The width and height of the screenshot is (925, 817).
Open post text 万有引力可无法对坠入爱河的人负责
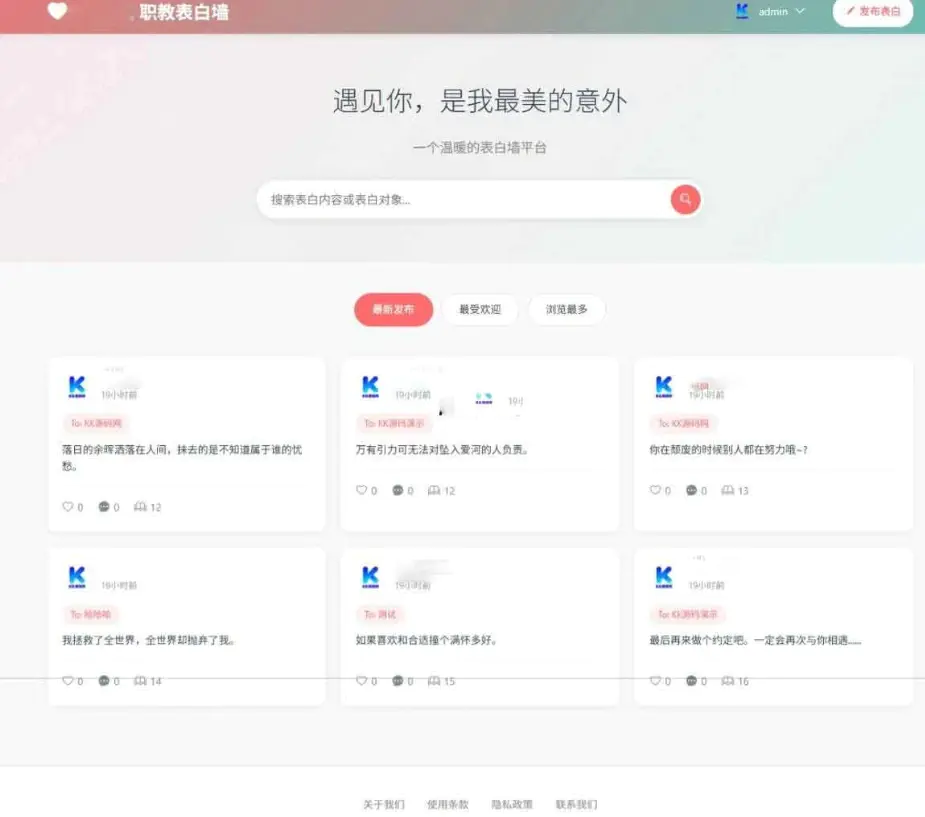[441, 449]
